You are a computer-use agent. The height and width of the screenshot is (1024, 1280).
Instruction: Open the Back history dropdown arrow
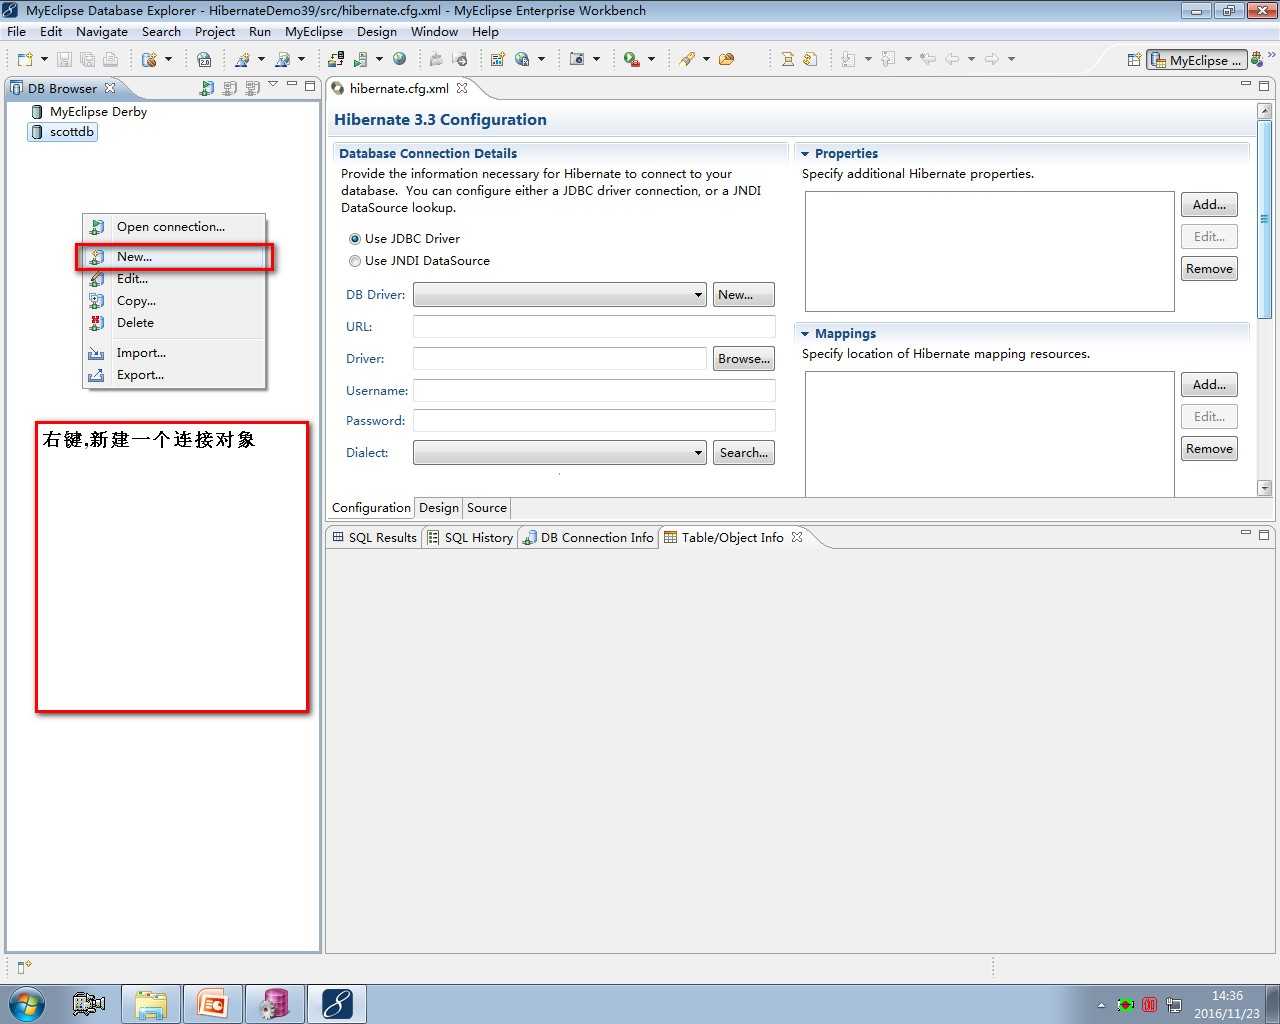[x=971, y=59]
